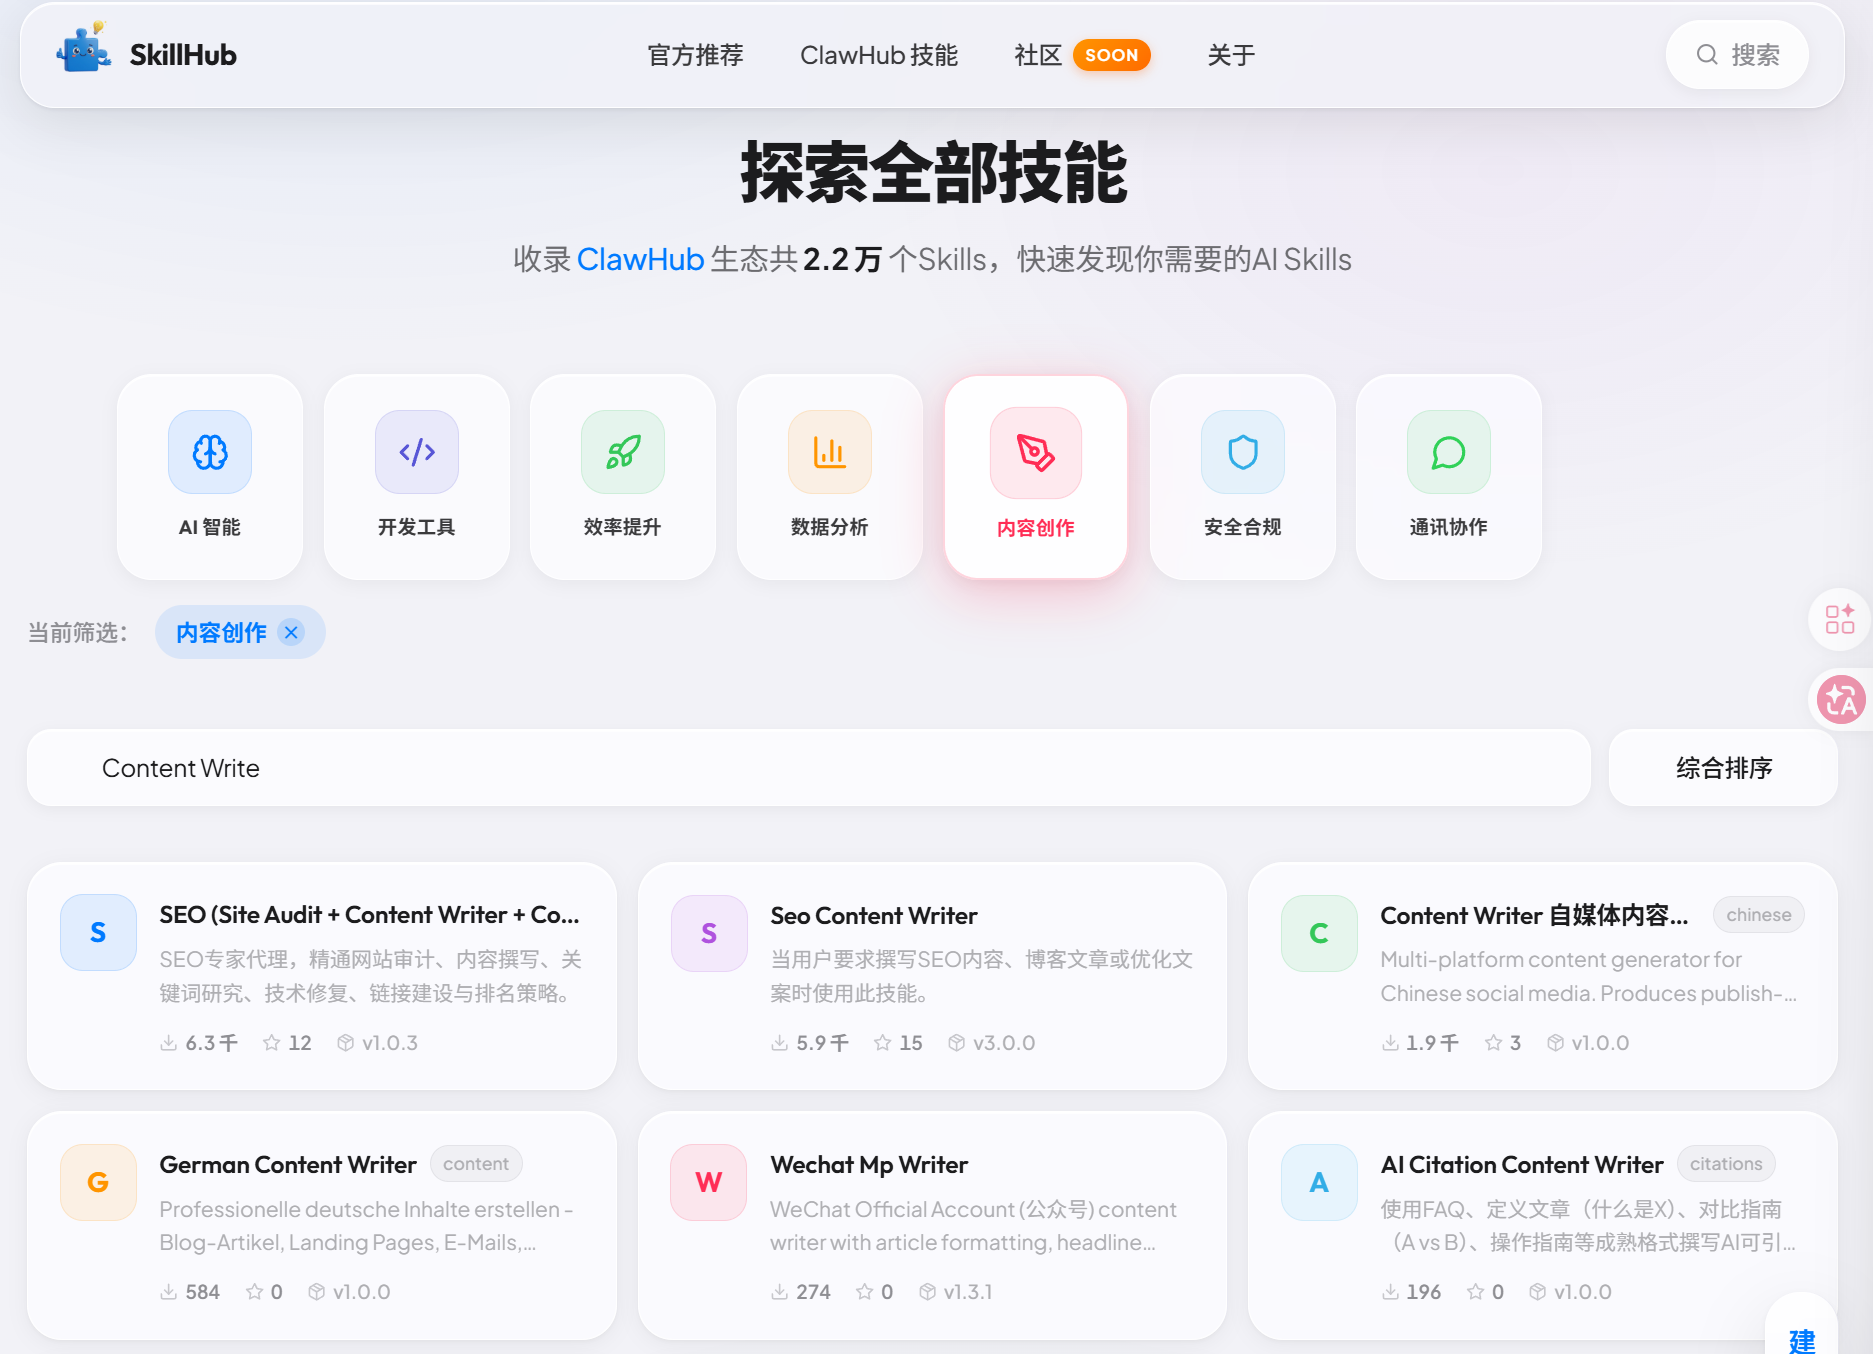Screen dimensions: 1873x1354
Task: Click the package icon beside v1.0.3
Action: (x=346, y=1043)
